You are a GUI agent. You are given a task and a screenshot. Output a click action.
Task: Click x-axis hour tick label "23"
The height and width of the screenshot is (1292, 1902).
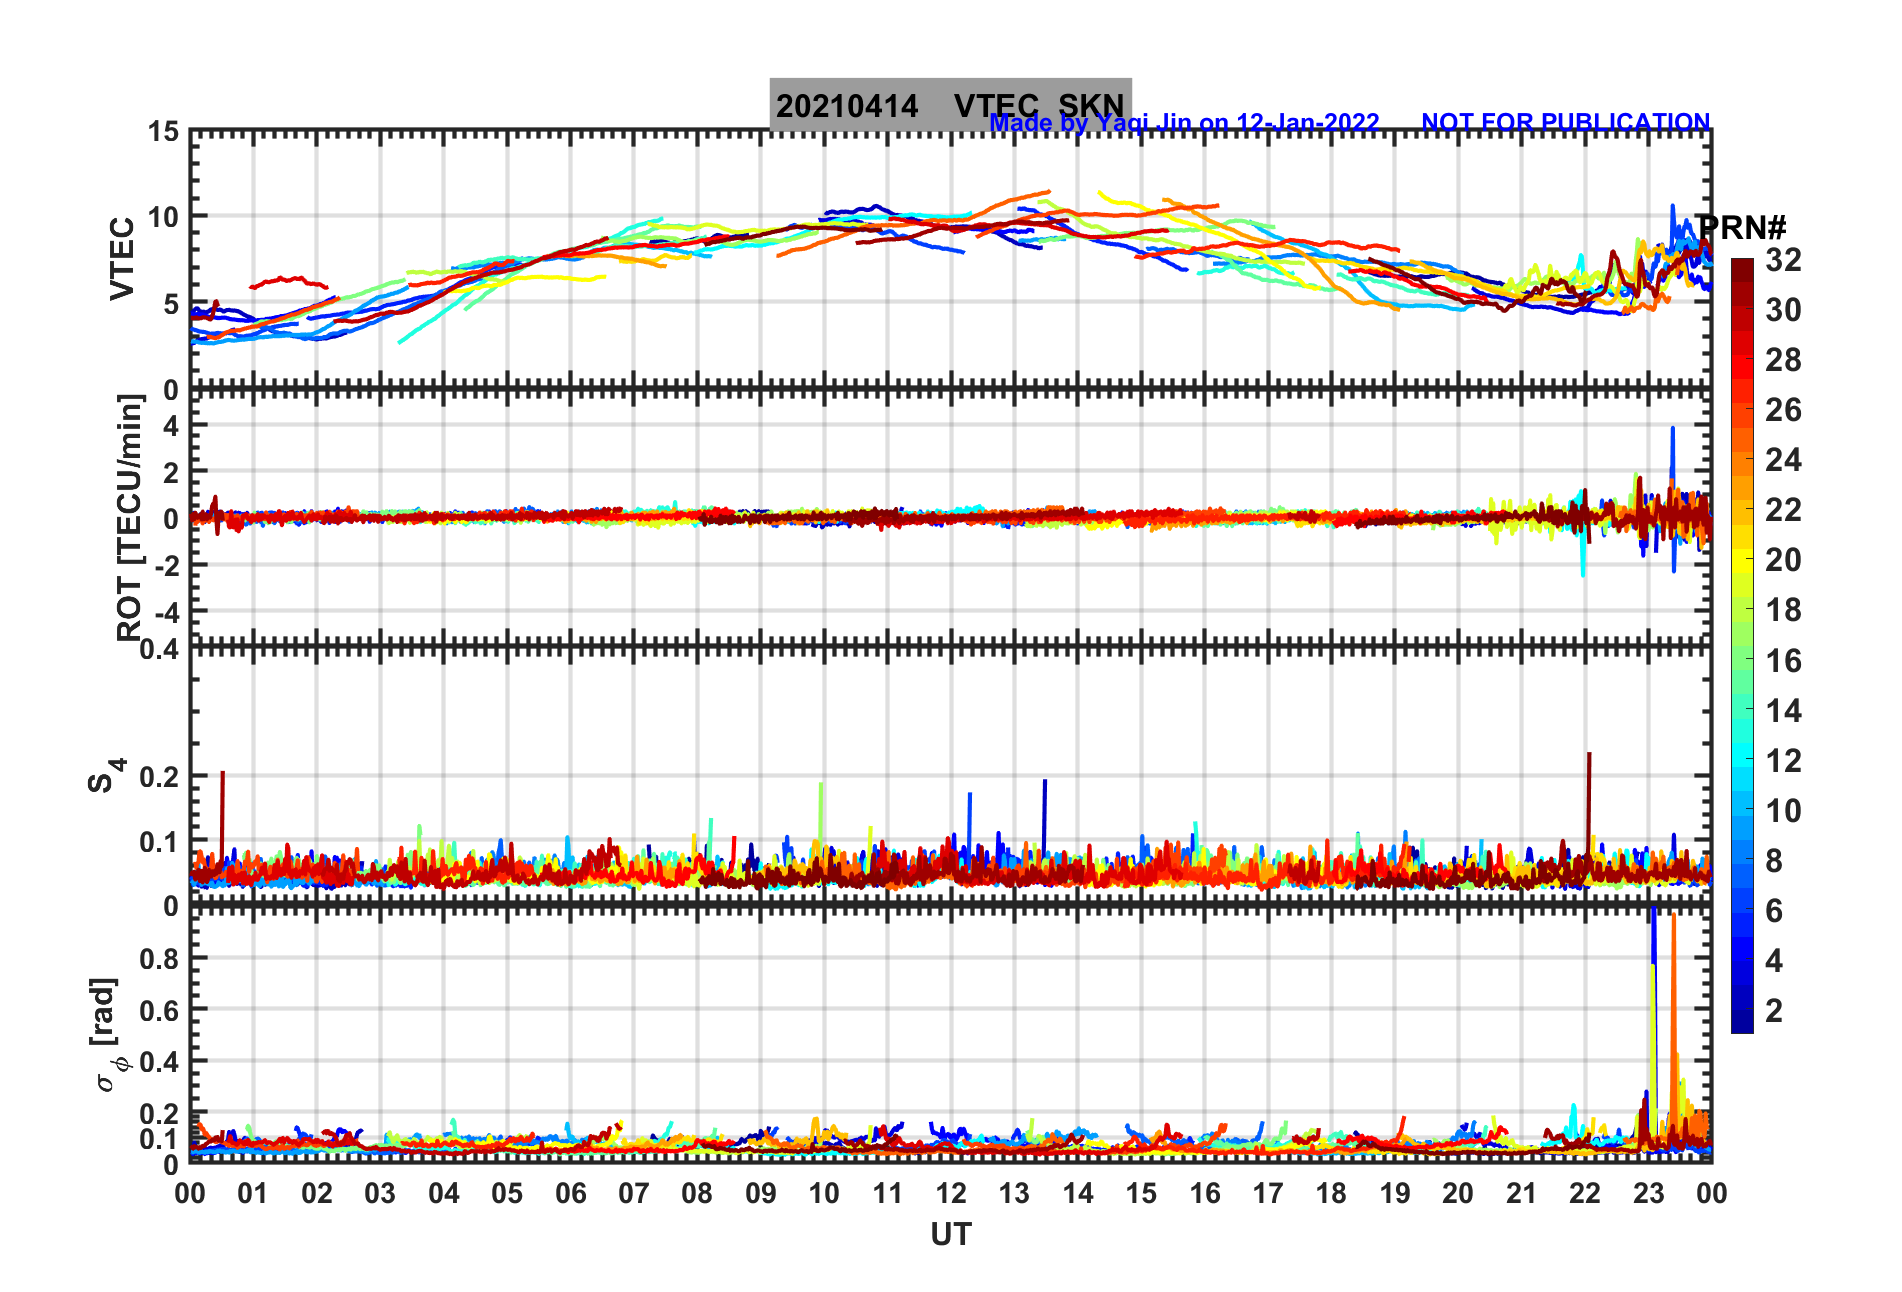click(x=1648, y=1193)
